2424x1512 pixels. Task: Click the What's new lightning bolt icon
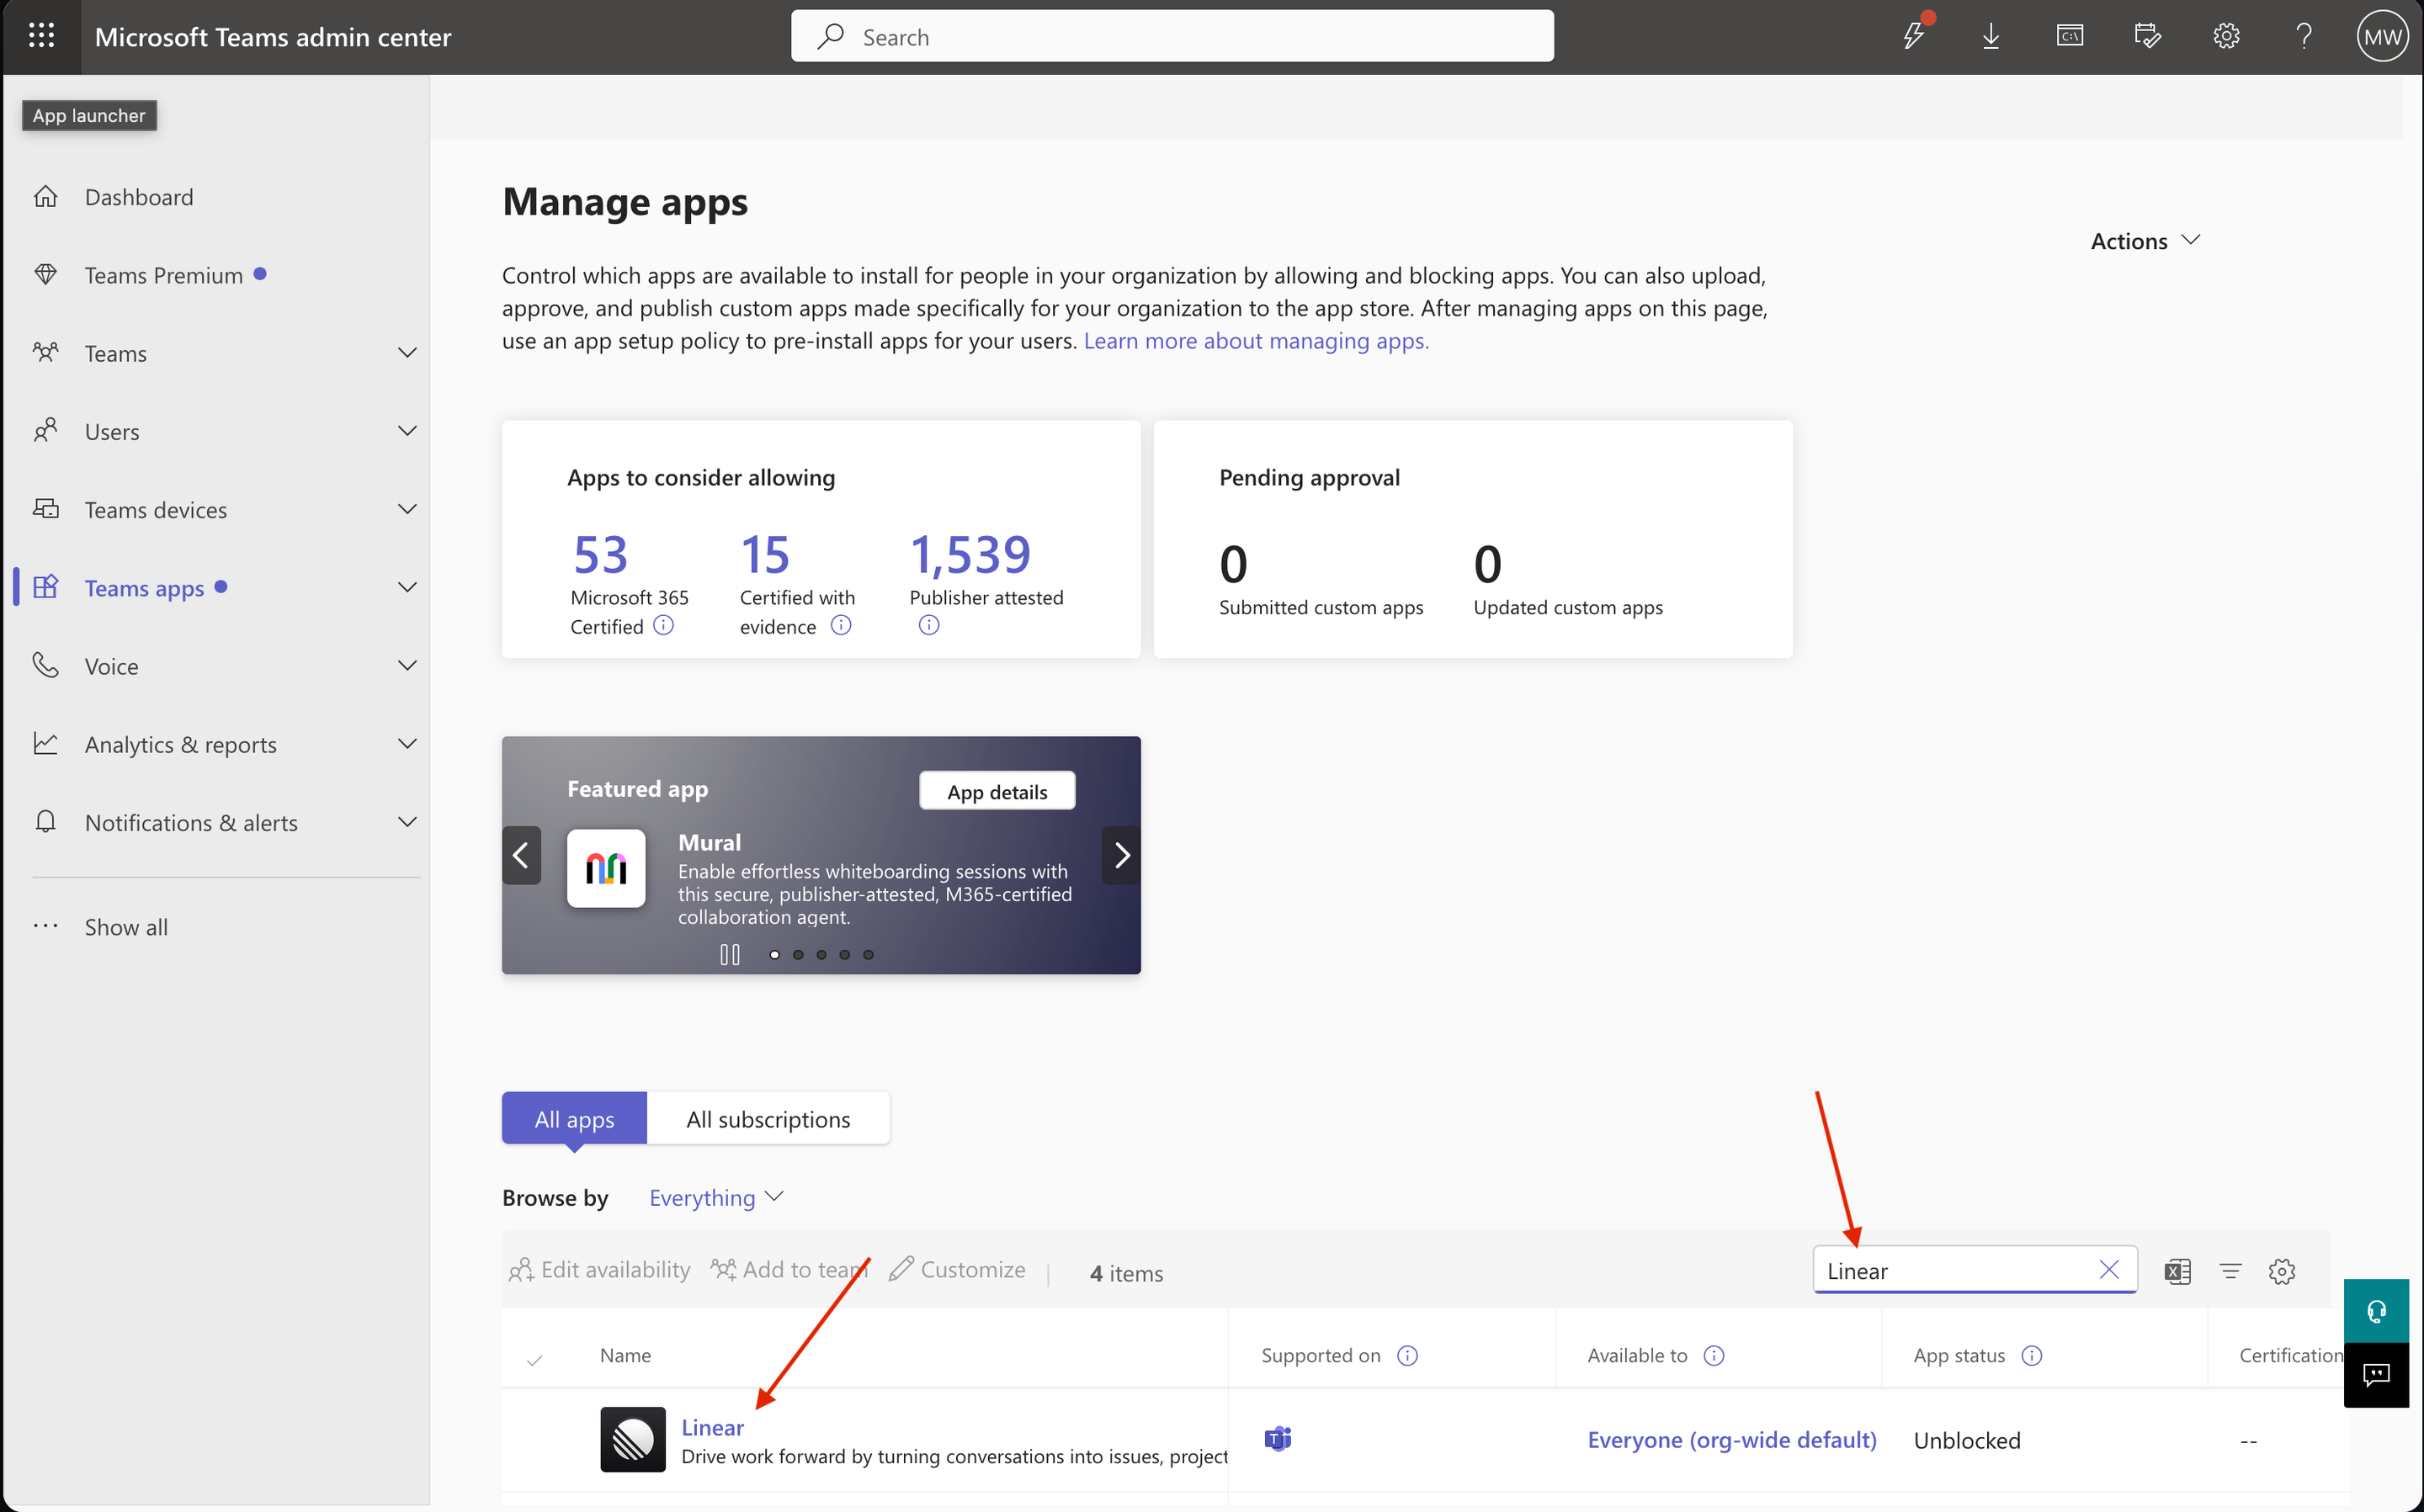[x=1915, y=36]
